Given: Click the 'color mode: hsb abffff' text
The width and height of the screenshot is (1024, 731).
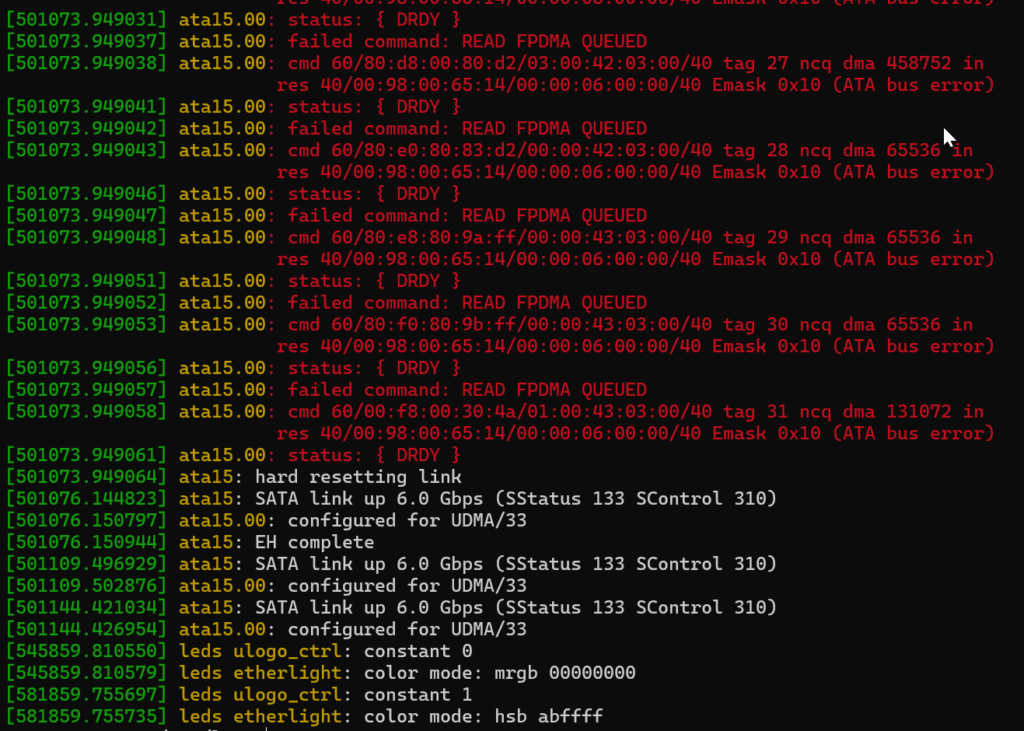Looking at the screenshot, I should tap(483, 716).
